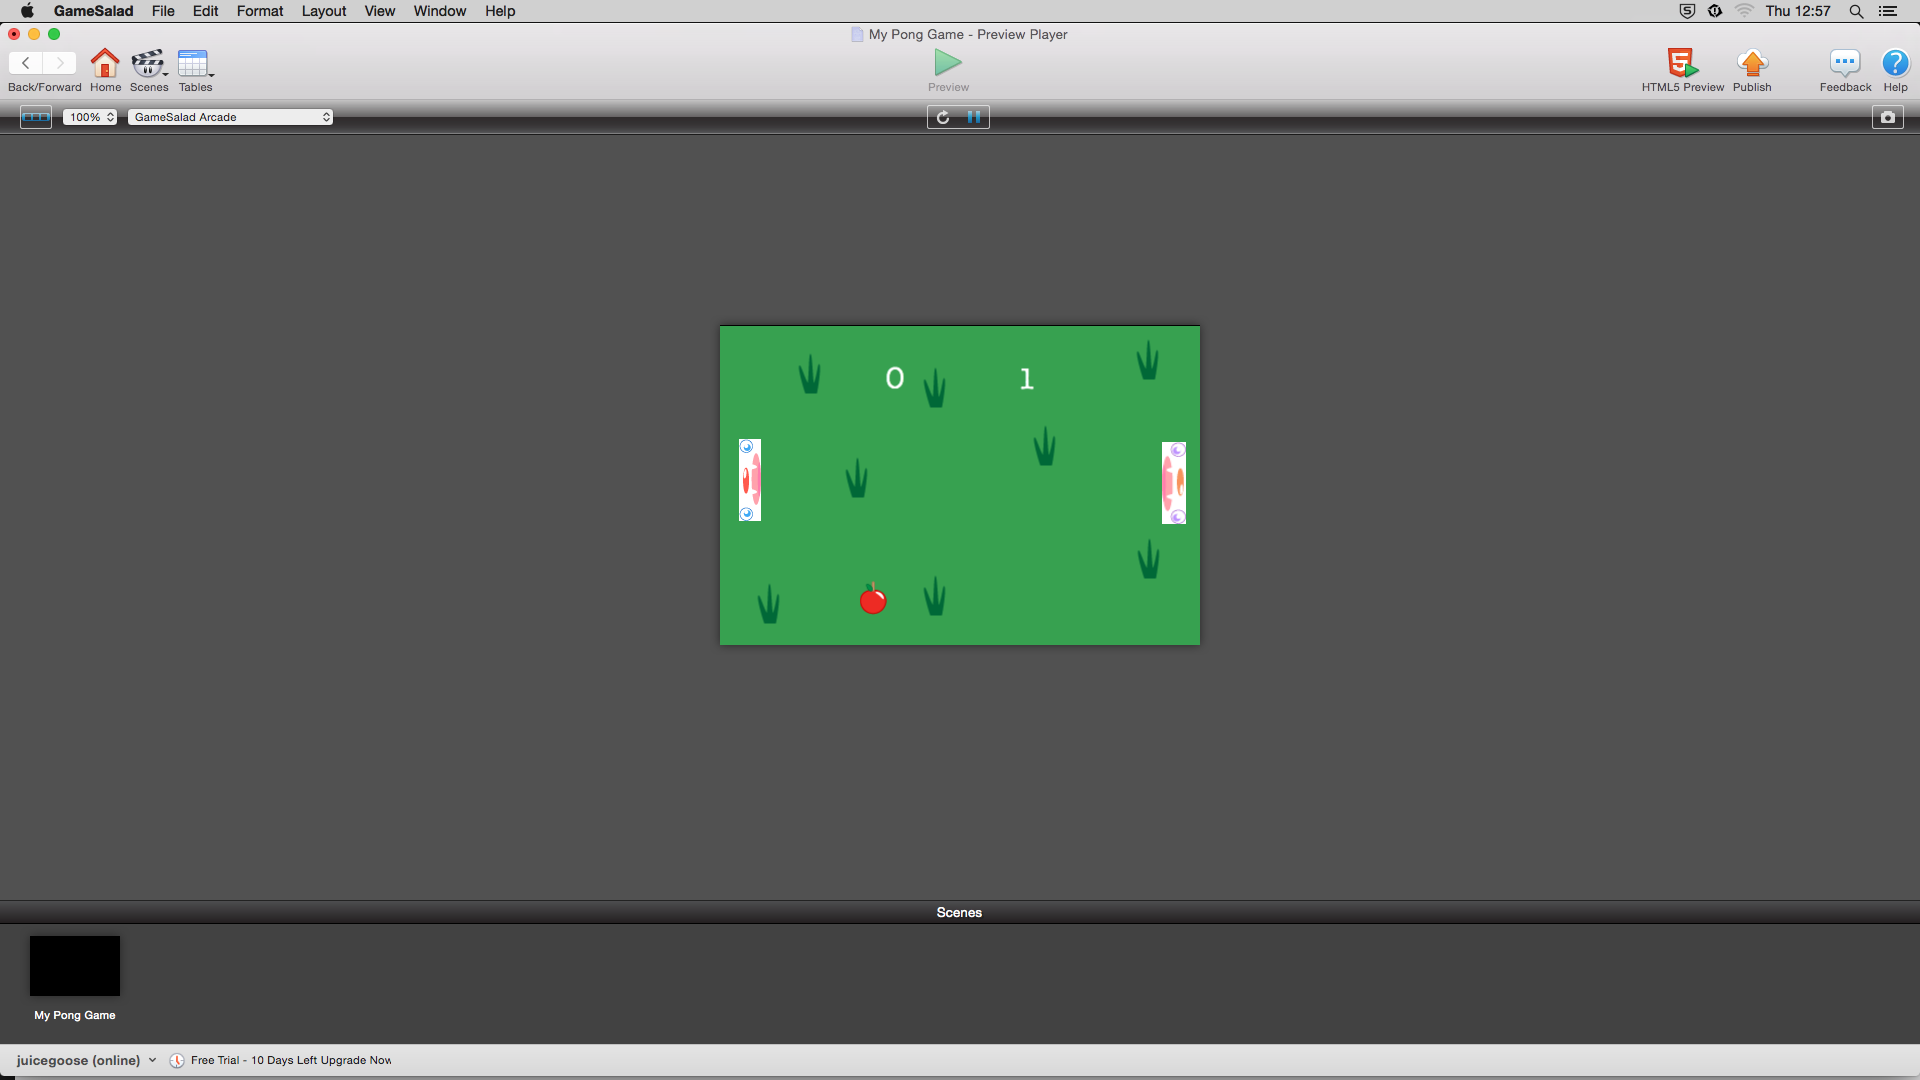Select the My Pong Game scene thumbnail
This screenshot has width=1920, height=1080.
click(75, 966)
